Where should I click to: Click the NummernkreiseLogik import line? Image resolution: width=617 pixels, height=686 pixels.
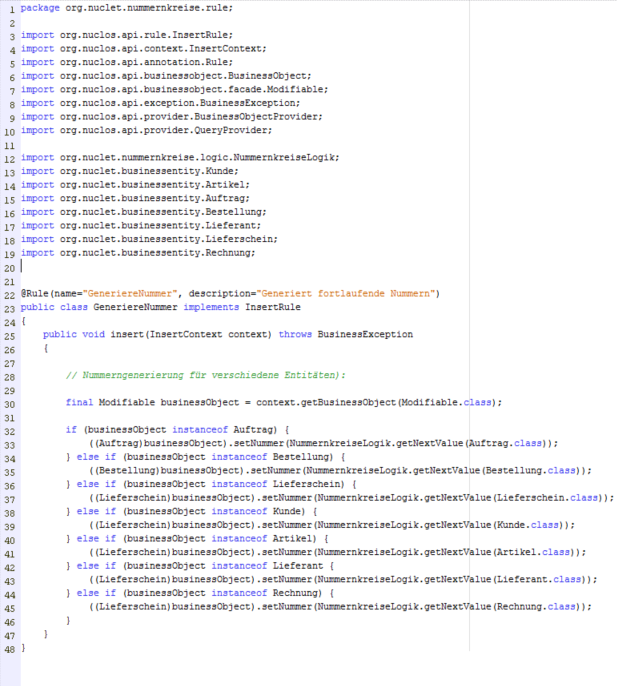point(180,157)
